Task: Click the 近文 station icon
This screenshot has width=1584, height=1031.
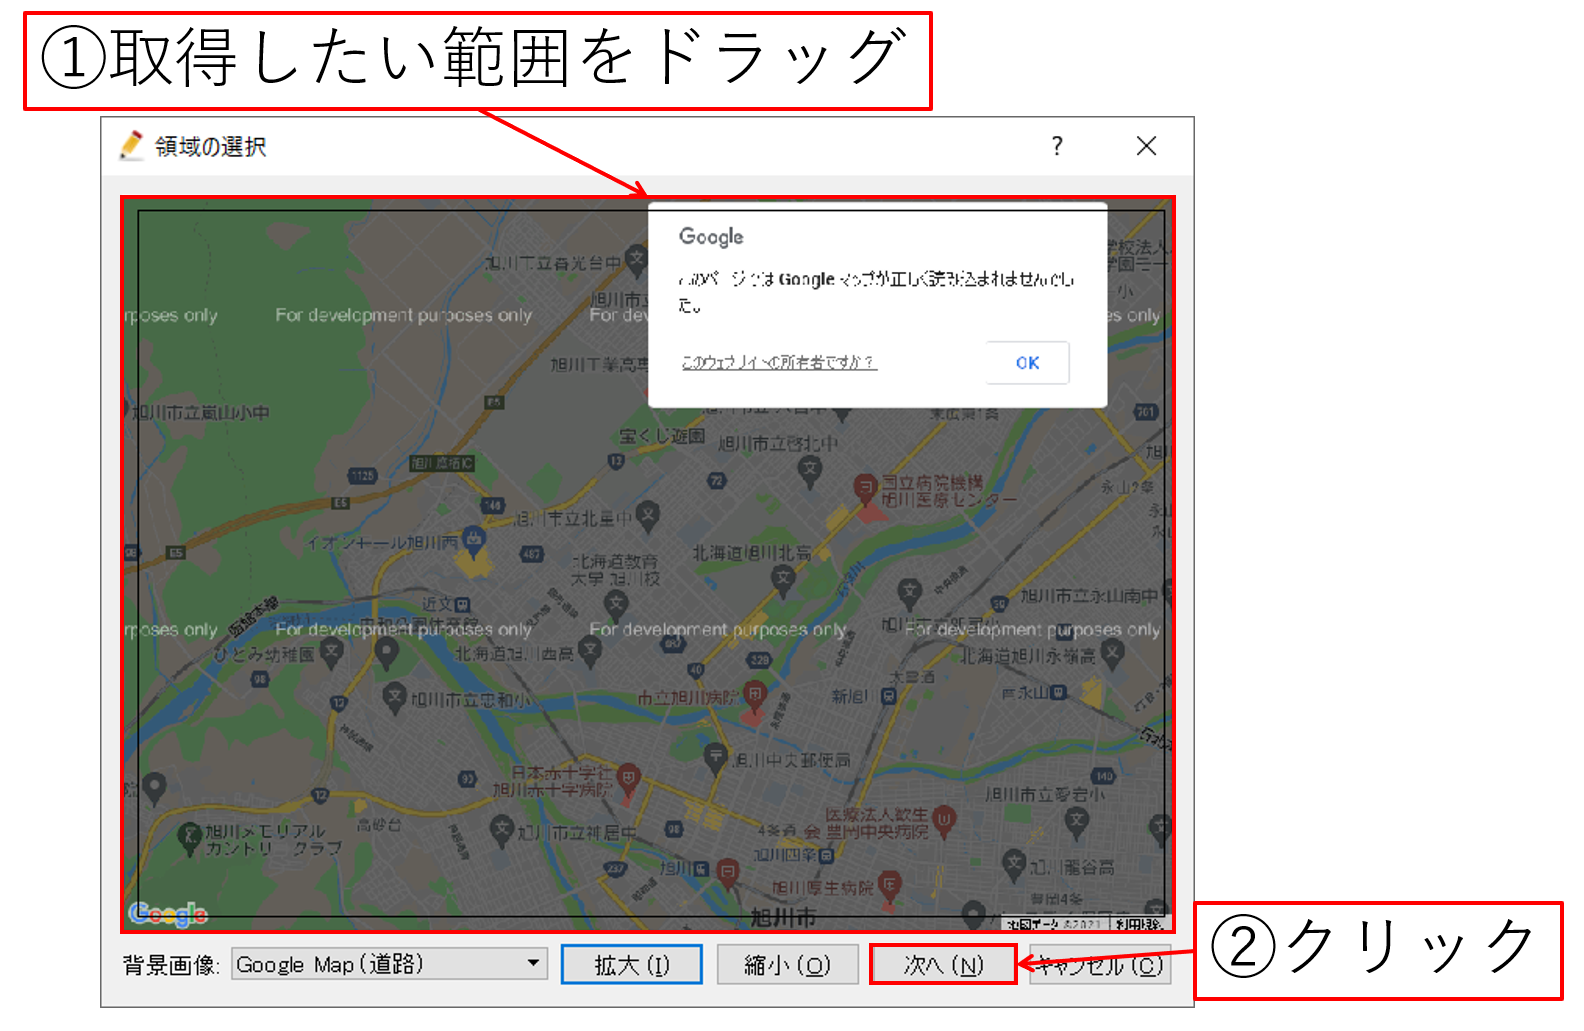Action: point(463,604)
